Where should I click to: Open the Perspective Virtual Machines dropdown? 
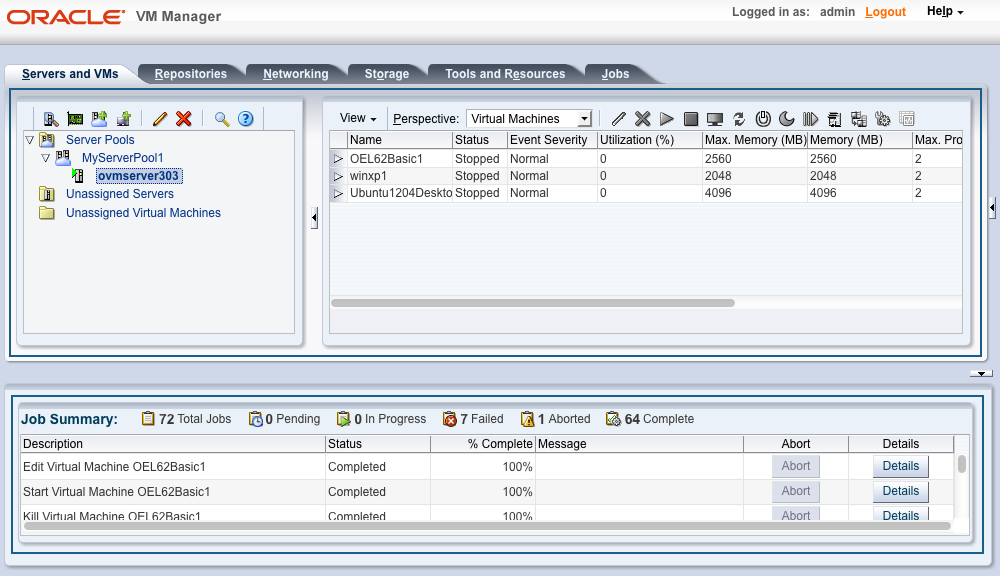[529, 119]
